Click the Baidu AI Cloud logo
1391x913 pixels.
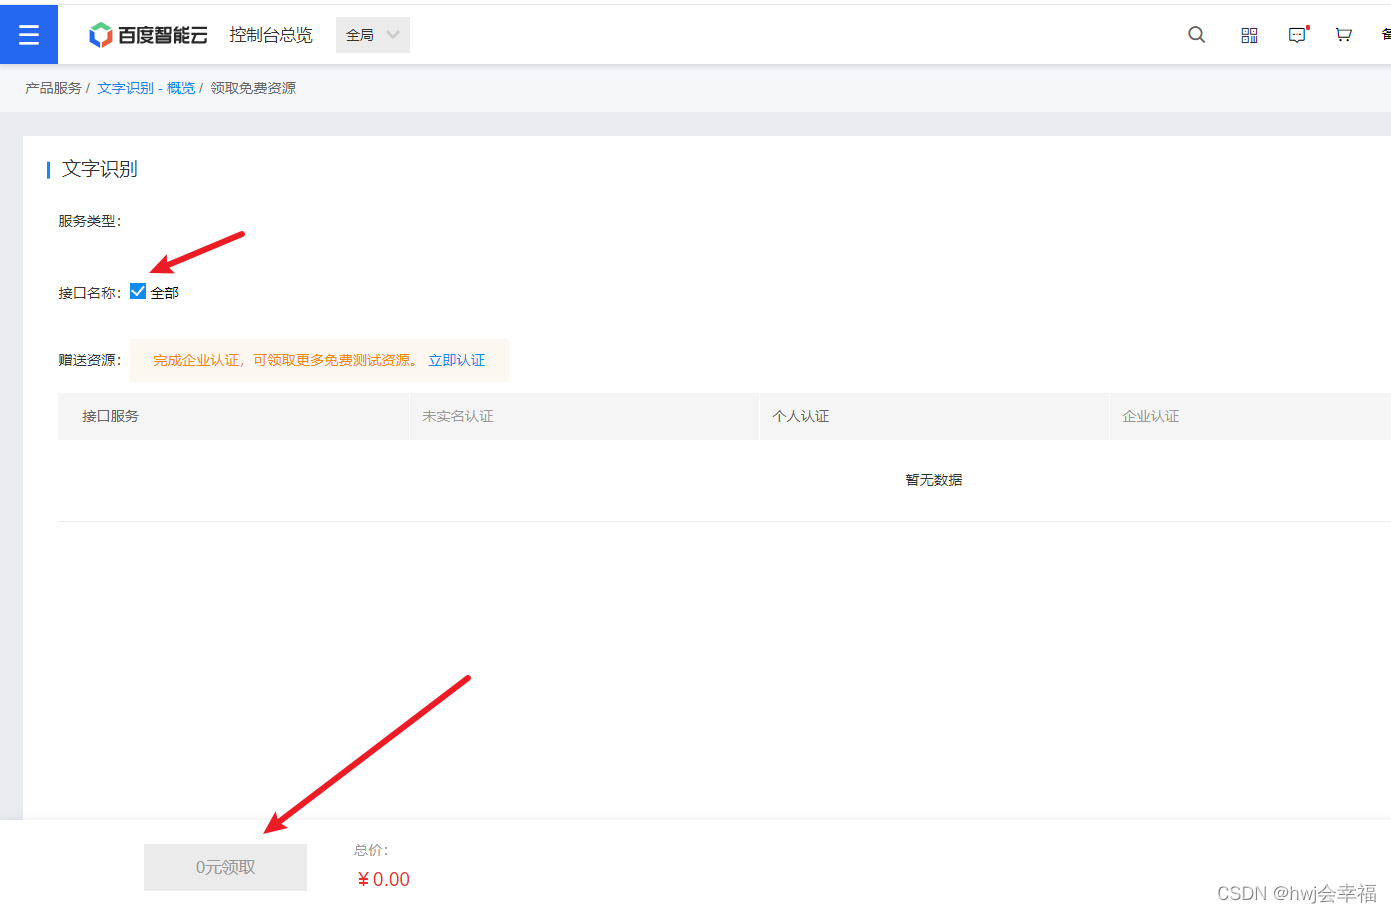click(x=148, y=35)
